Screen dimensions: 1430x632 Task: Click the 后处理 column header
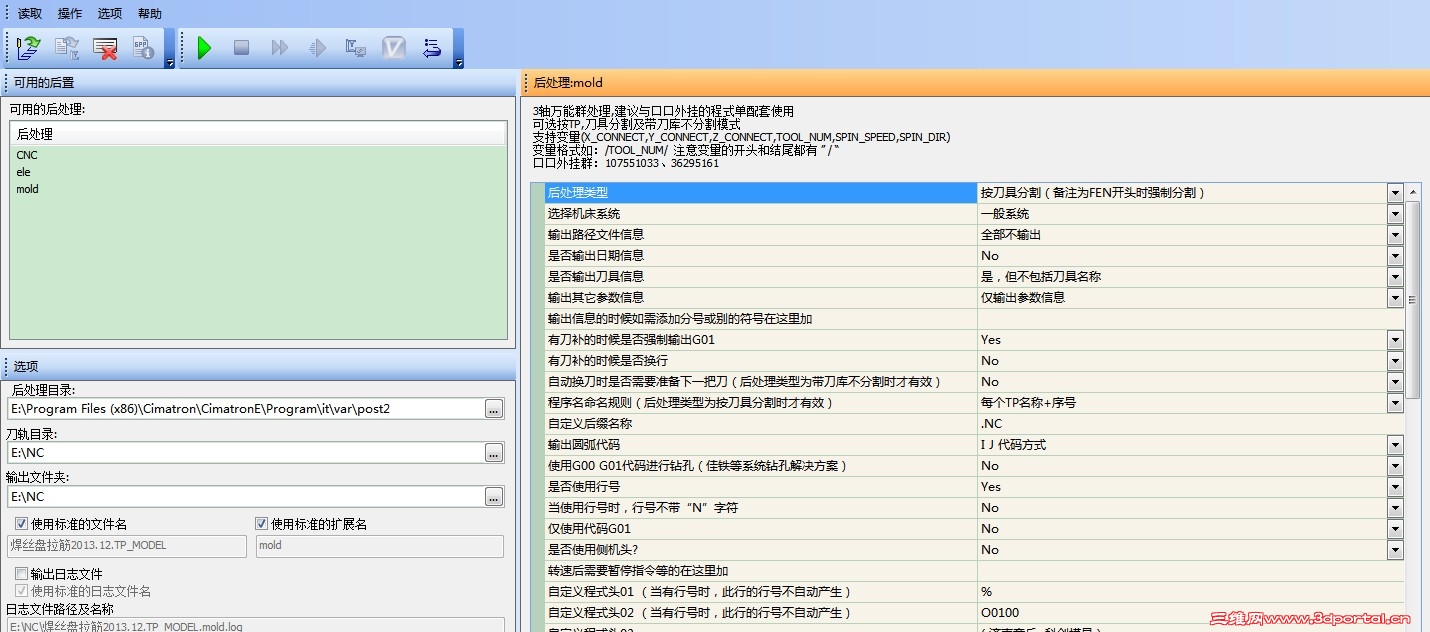point(258,134)
